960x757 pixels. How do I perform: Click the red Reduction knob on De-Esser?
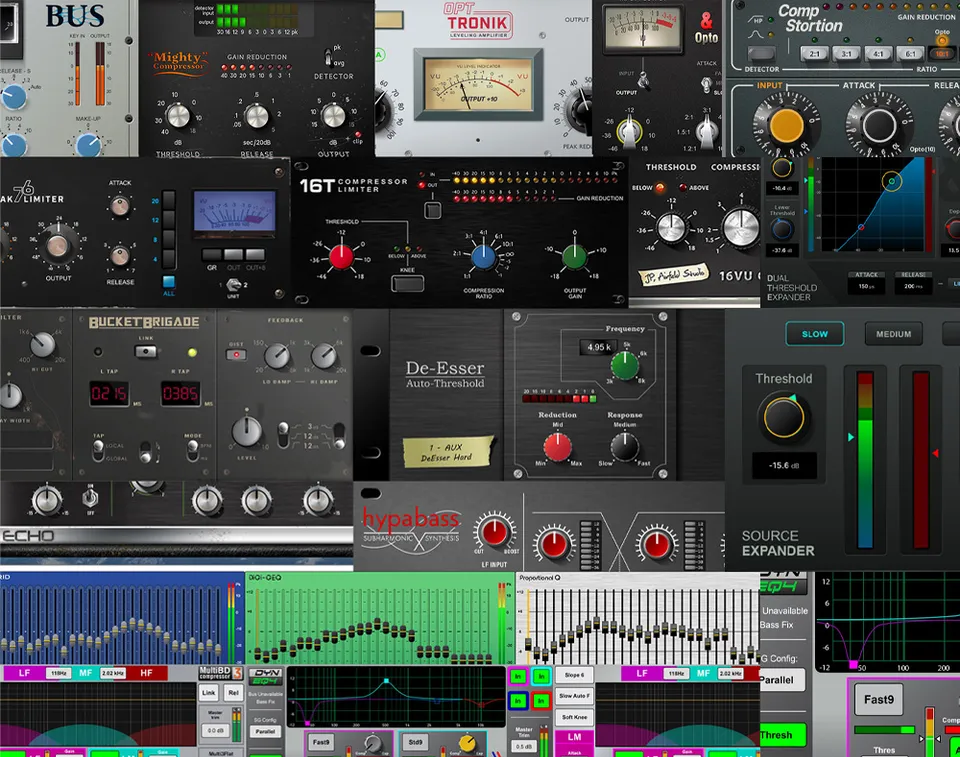tap(557, 447)
